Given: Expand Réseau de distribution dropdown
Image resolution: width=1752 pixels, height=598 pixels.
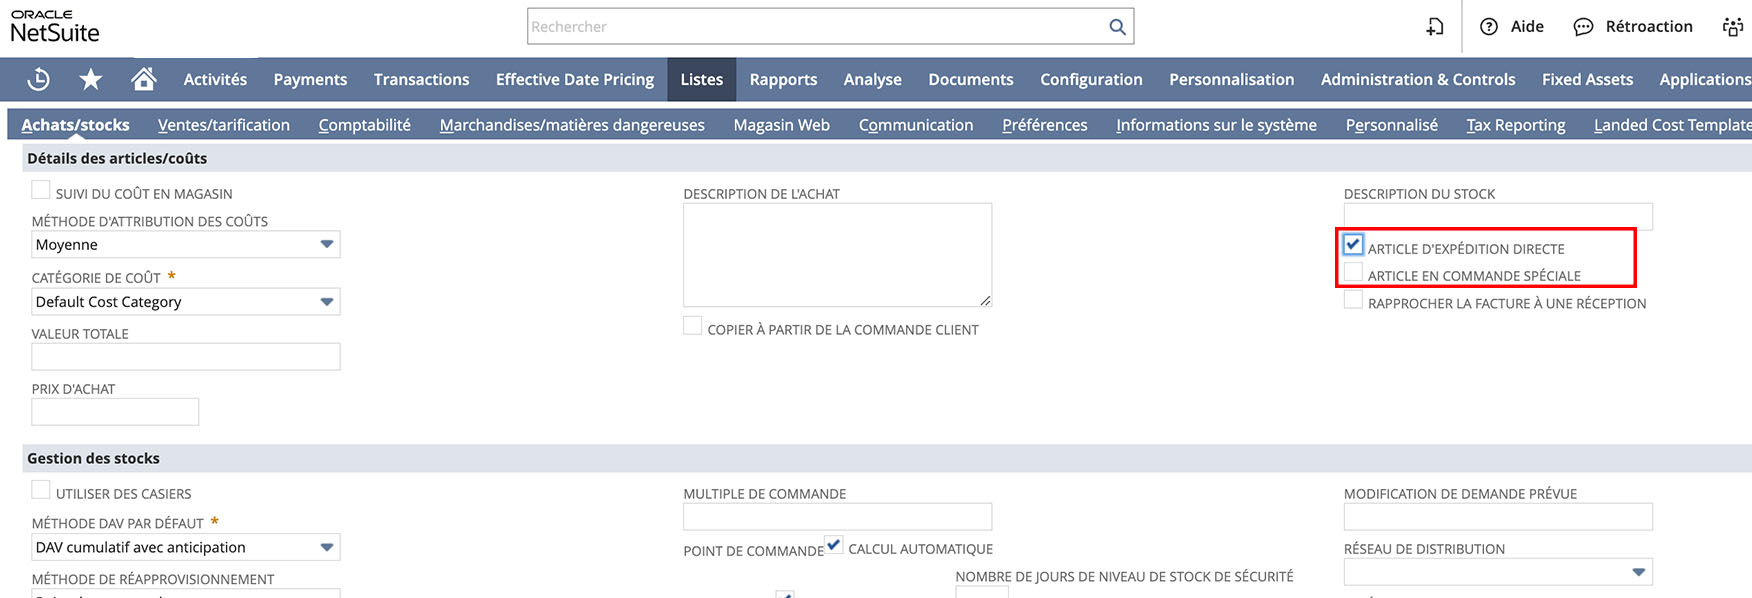Looking at the screenshot, I should [x=1638, y=572].
